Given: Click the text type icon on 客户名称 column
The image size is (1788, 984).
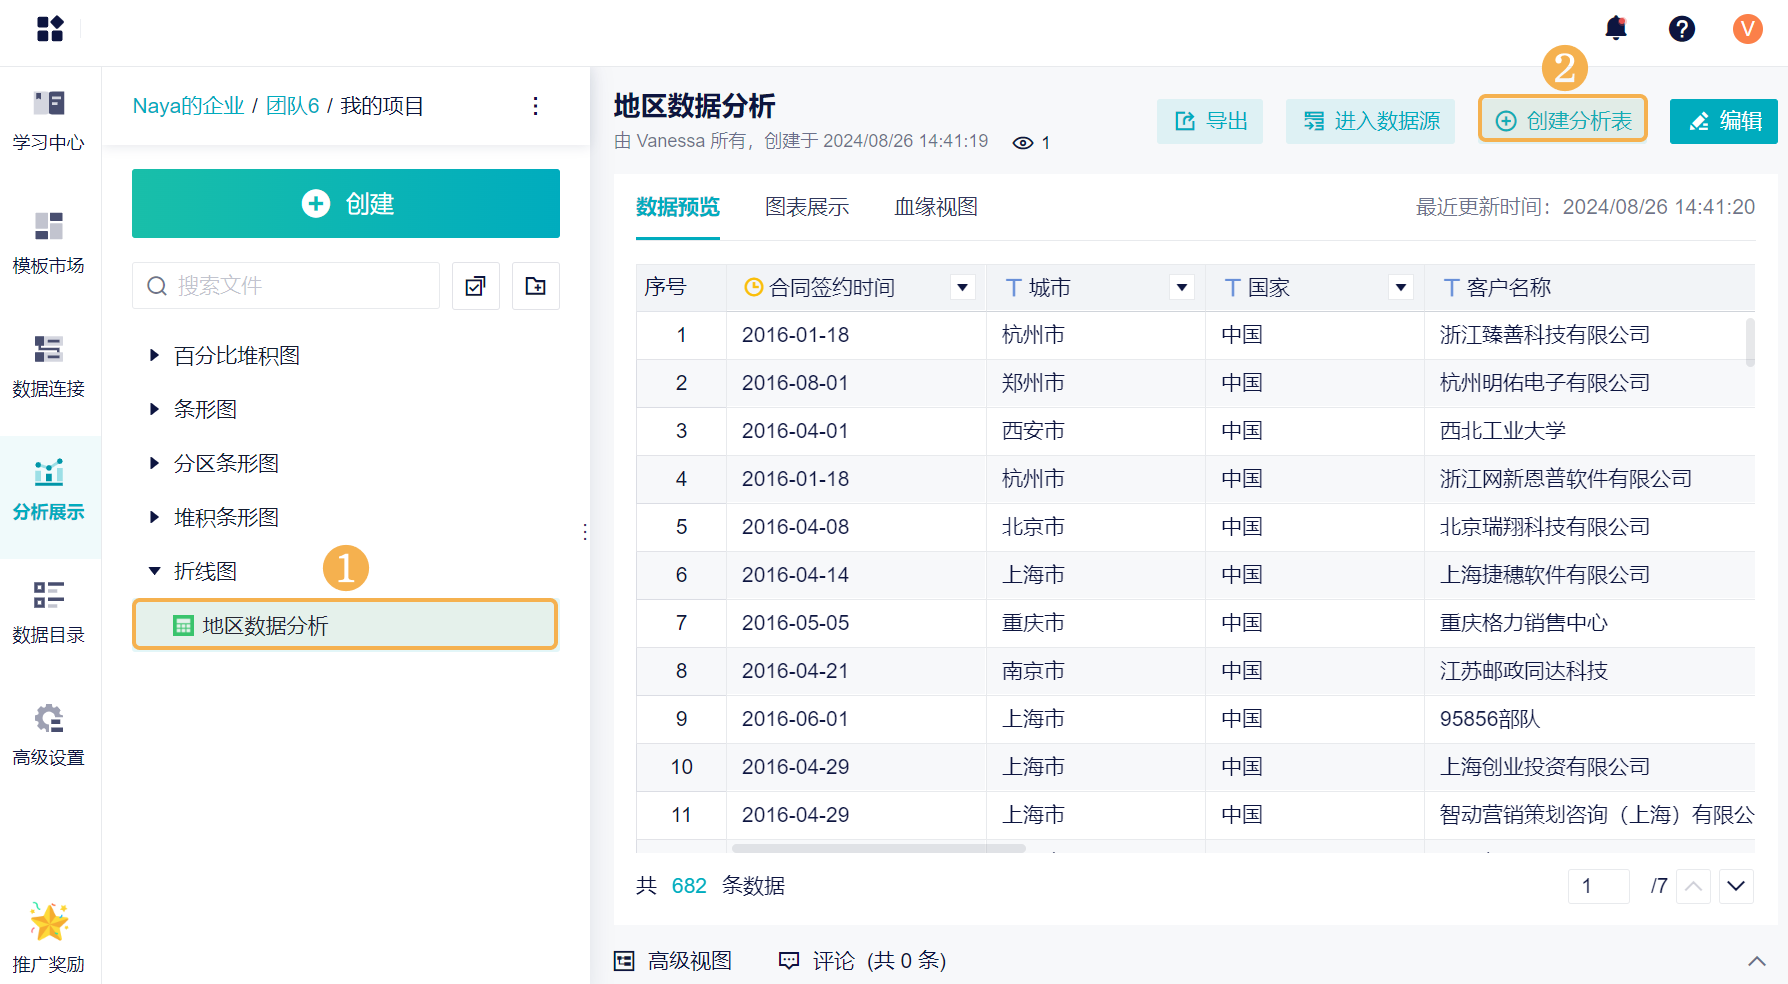Looking at the screenshot, I should [1451, 288].
